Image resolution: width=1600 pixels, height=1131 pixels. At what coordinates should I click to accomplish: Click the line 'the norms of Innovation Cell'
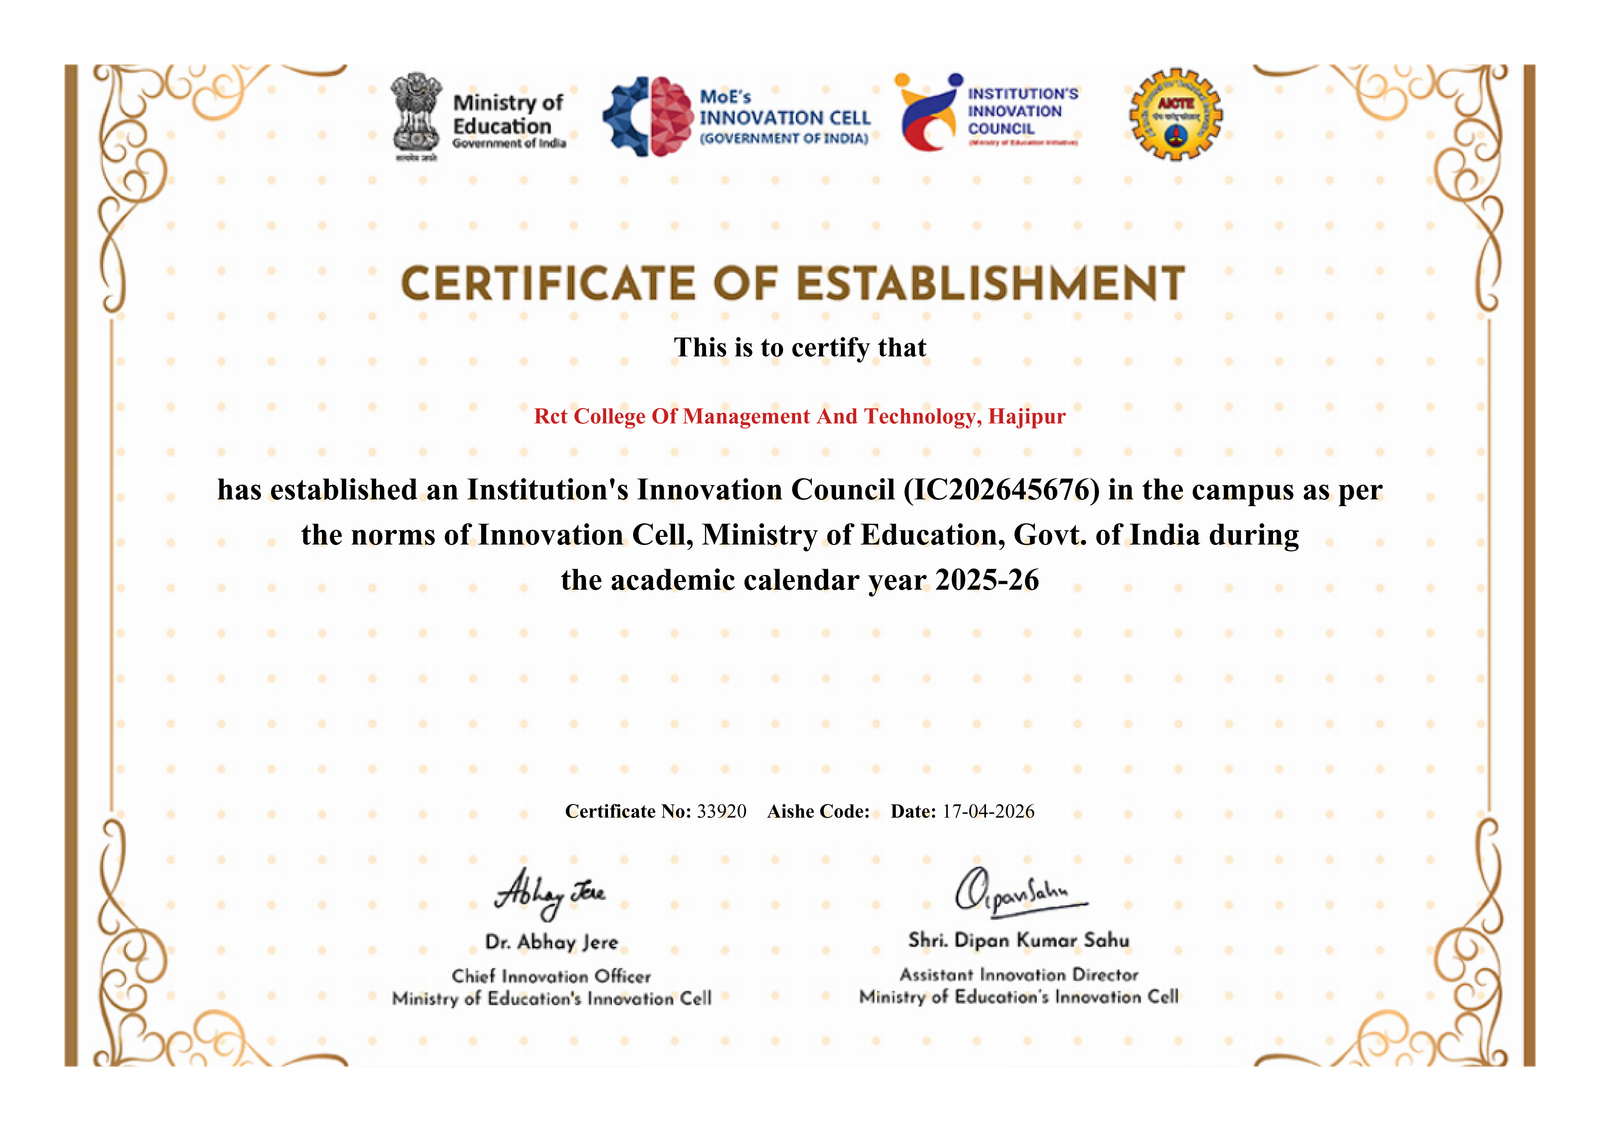(x=800, y=535)
